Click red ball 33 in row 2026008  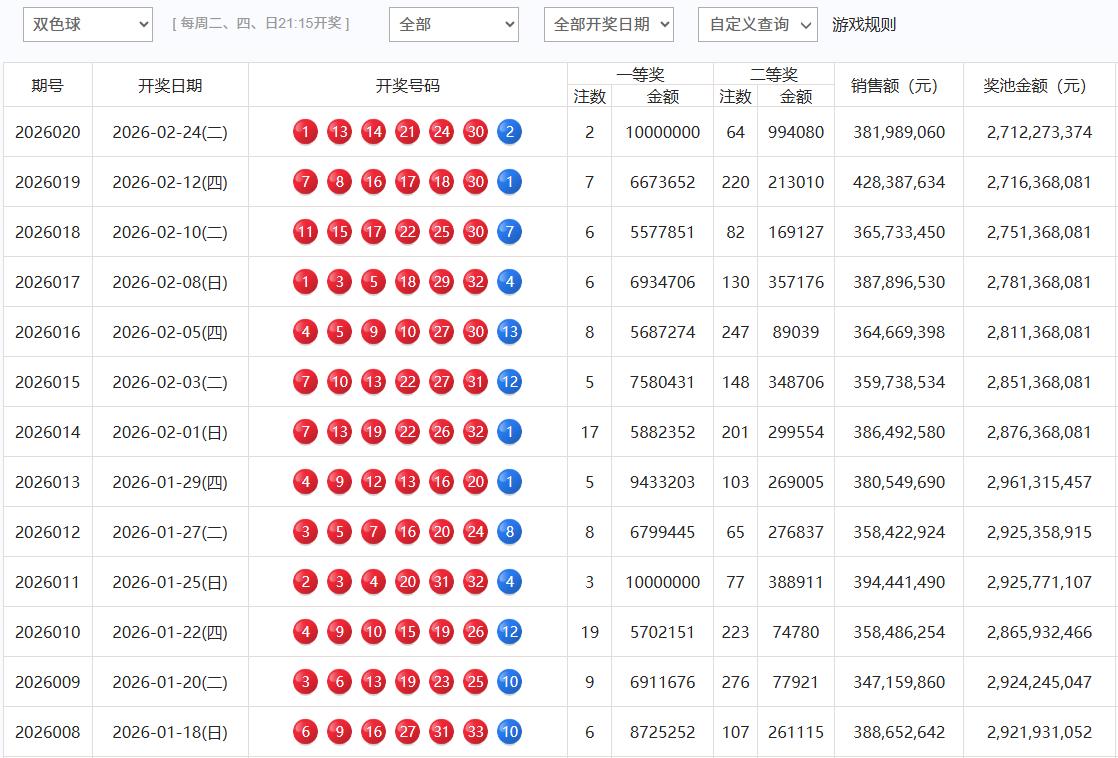click(x=475, y=732)
